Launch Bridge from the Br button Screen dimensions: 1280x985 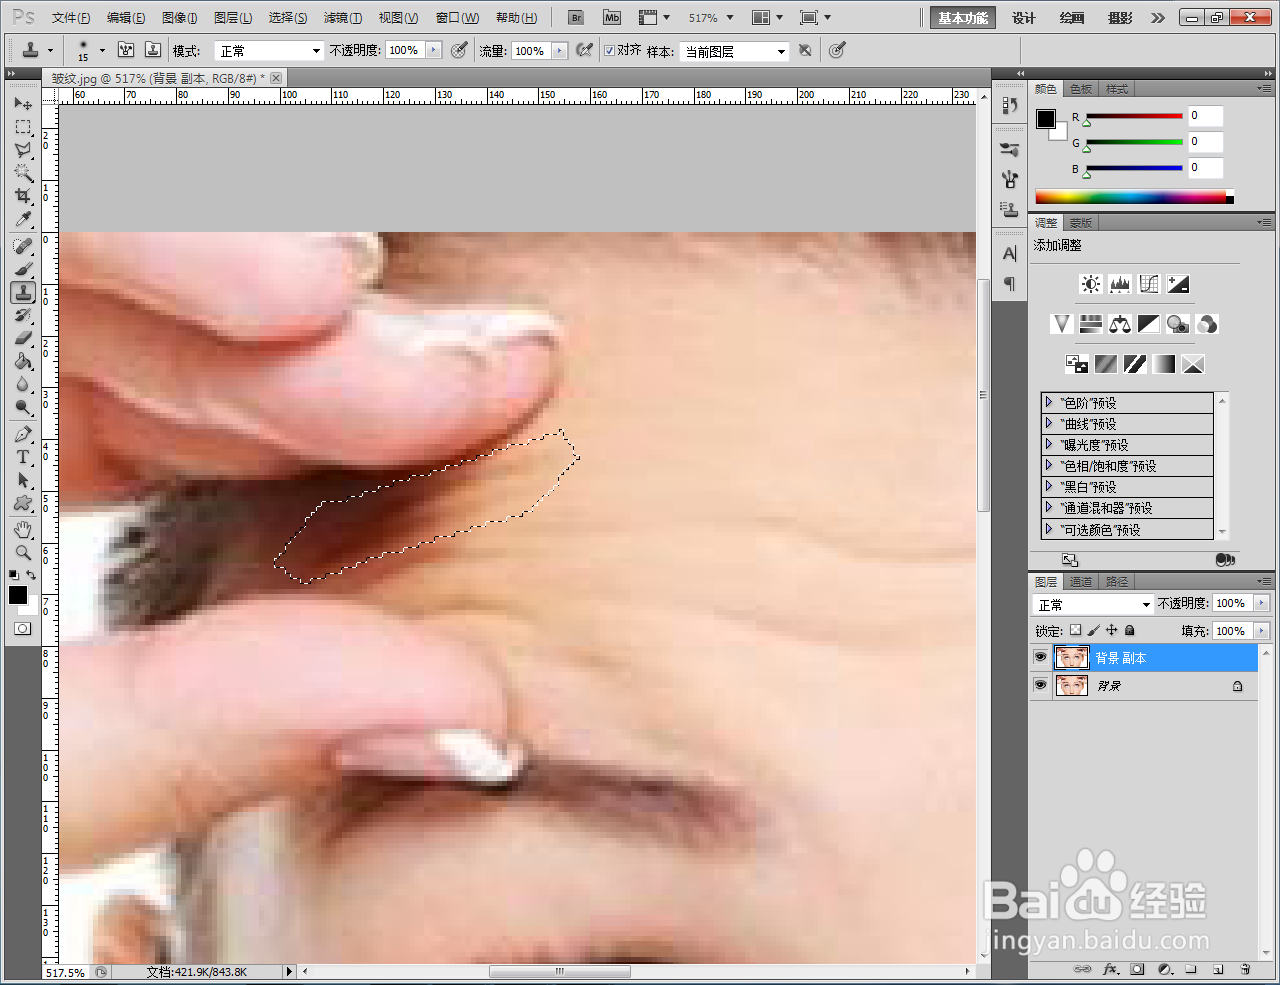click(576, 18)
